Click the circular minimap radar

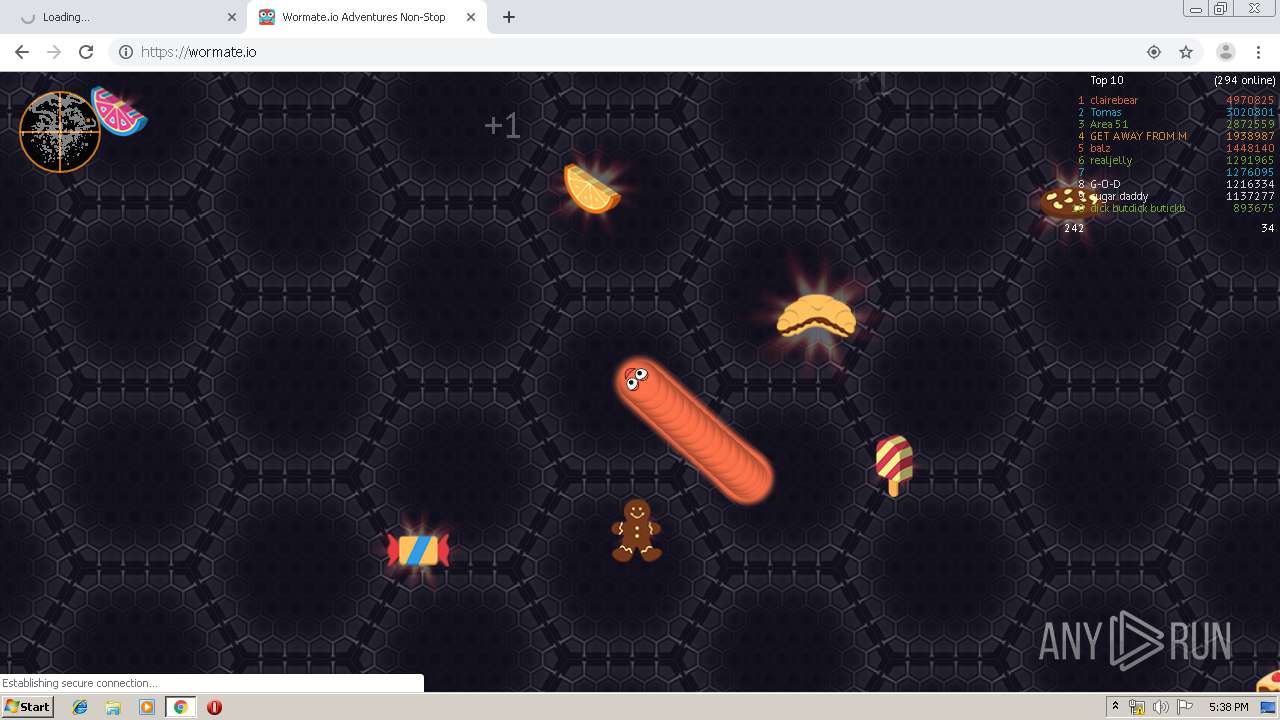point(59,132)
